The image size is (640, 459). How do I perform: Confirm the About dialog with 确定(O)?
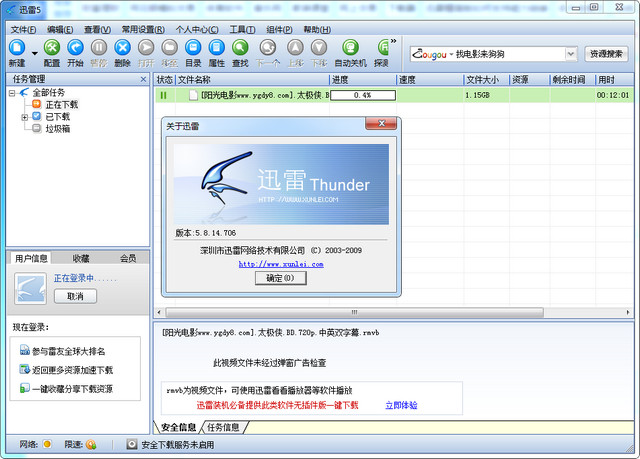[x=280, y=278]
